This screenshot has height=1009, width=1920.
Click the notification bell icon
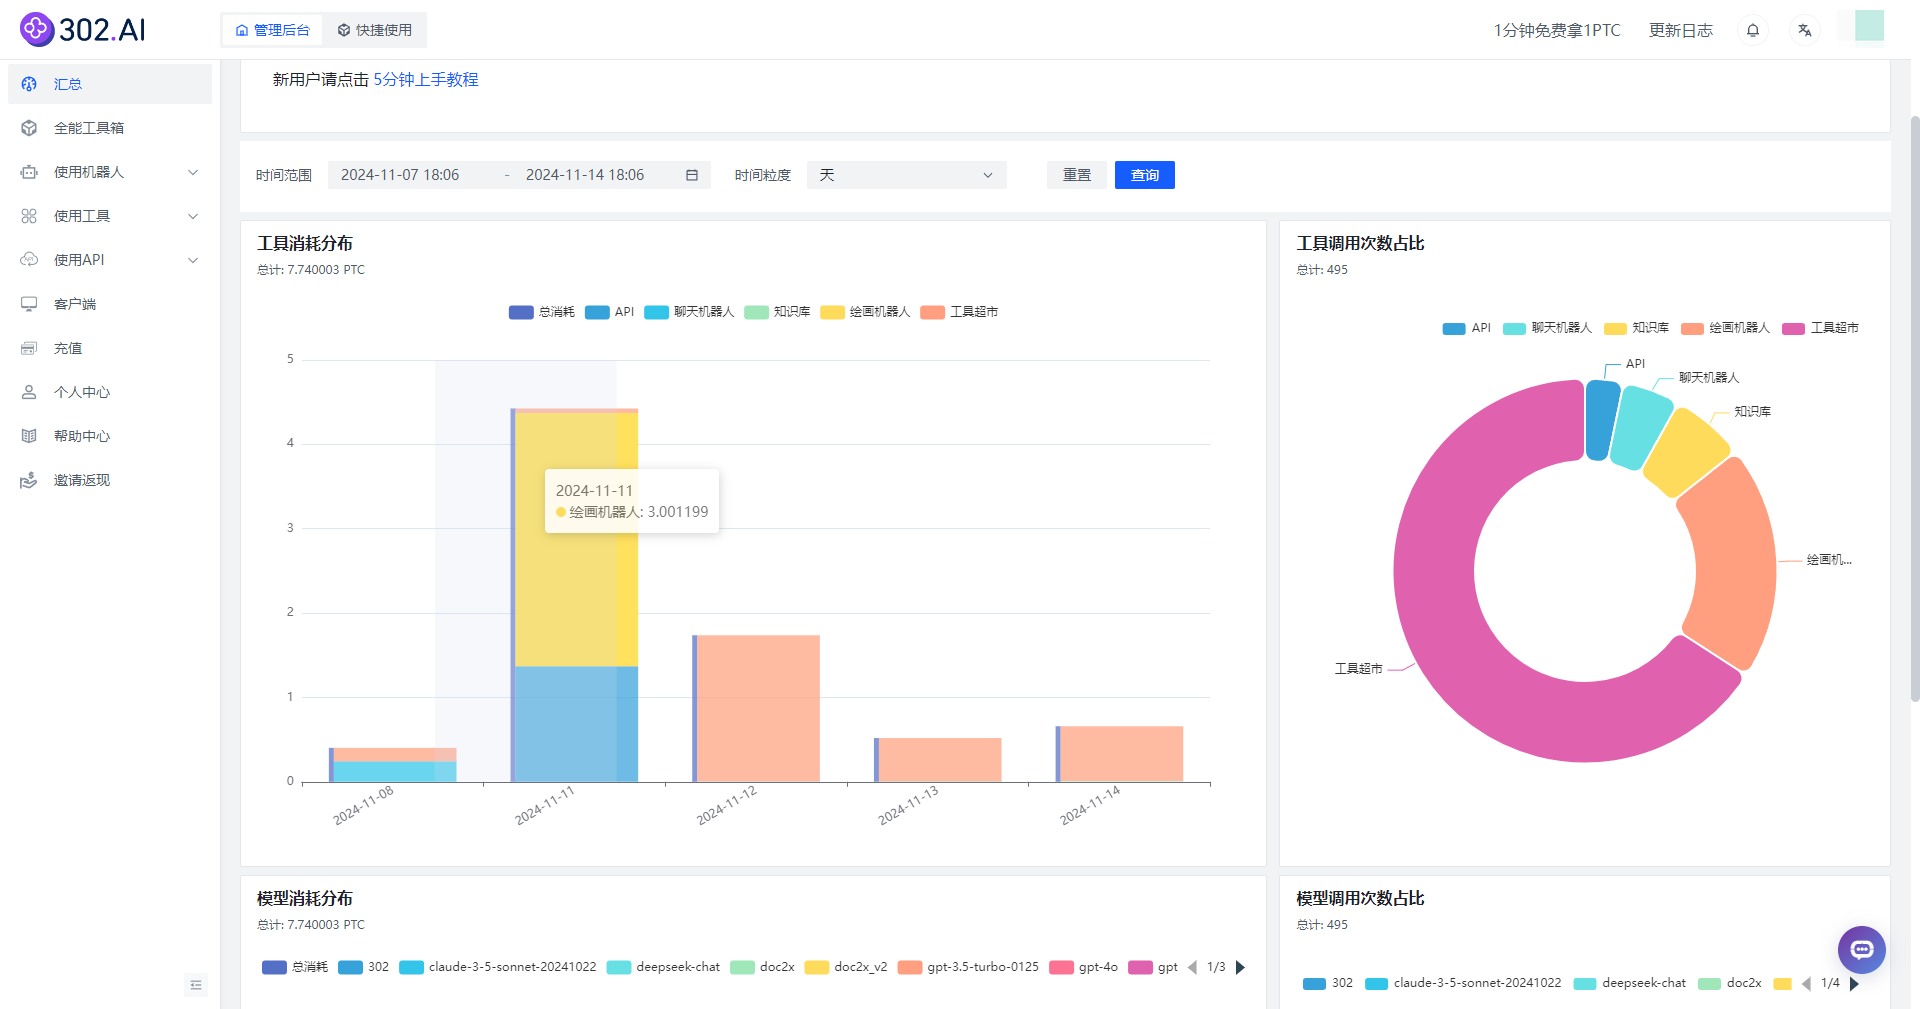point(1753,30)
